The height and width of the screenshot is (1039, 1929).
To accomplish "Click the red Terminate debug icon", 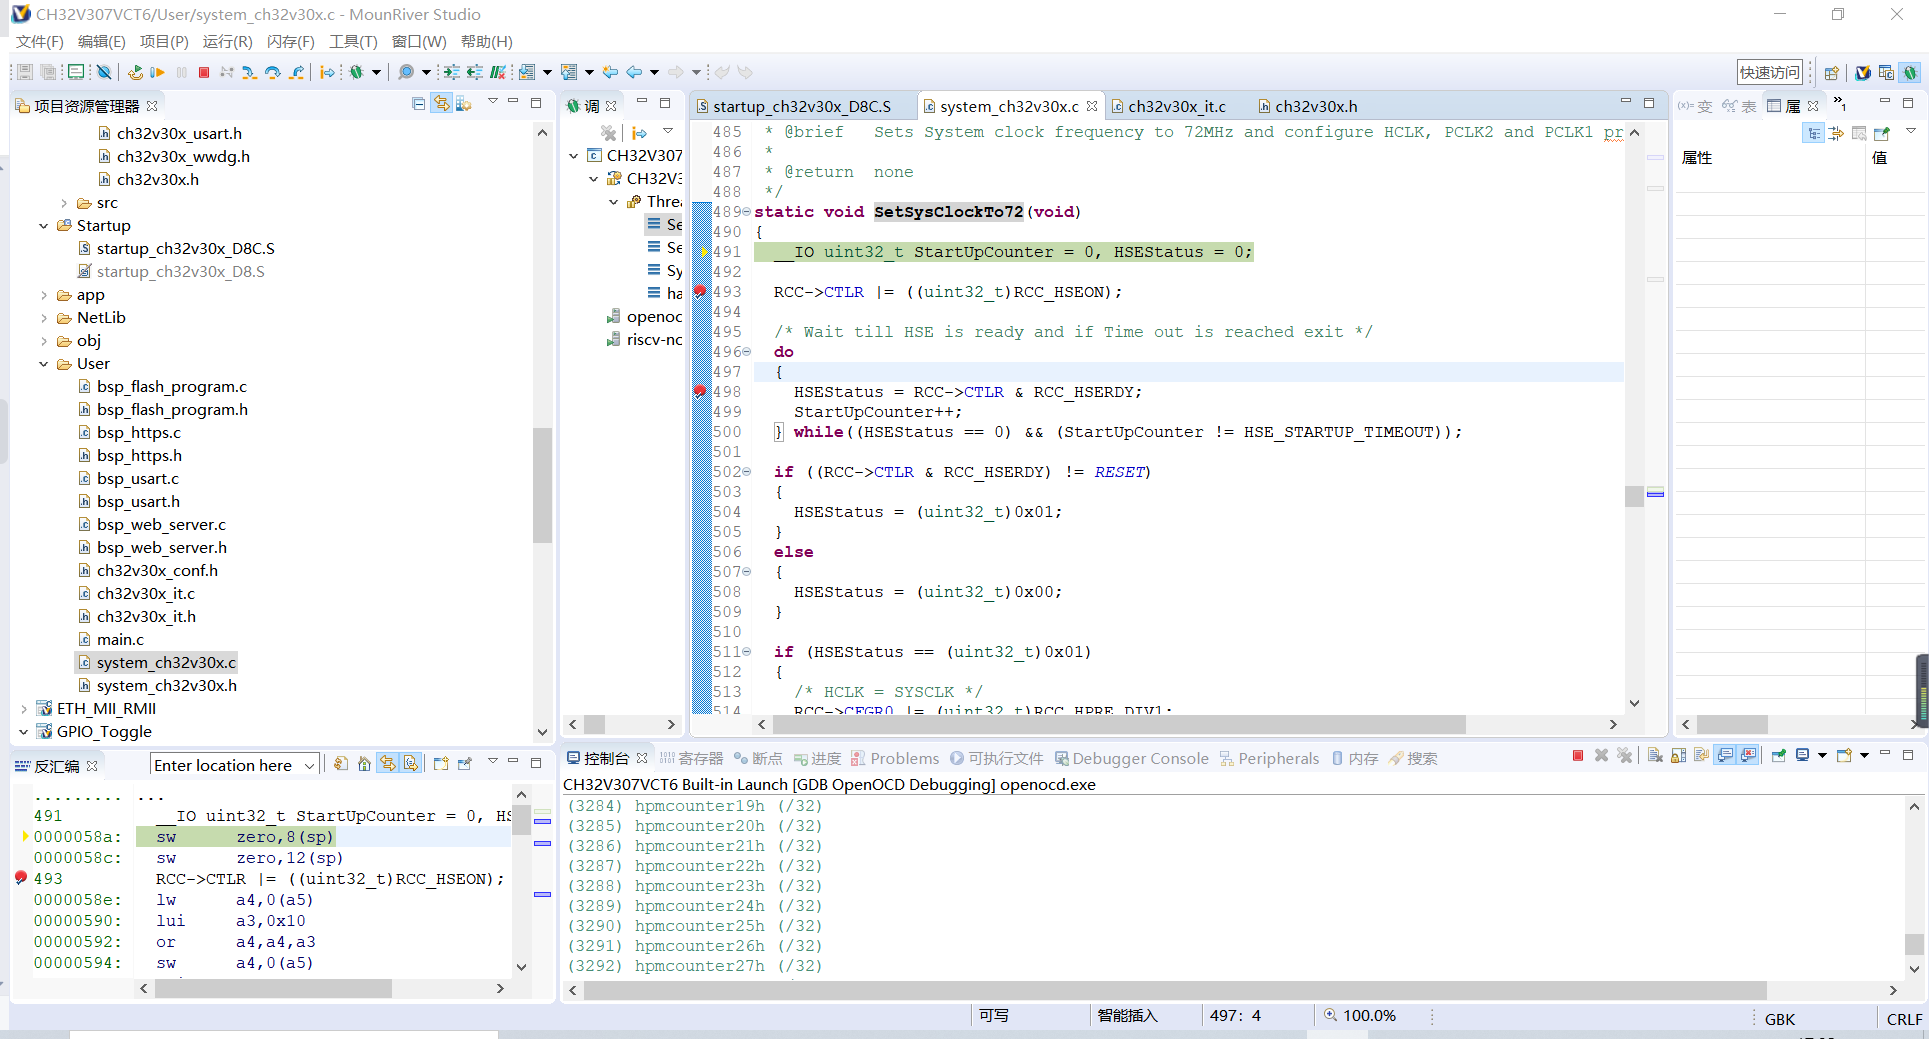I will pyautogui.click(x=204, y=72).
